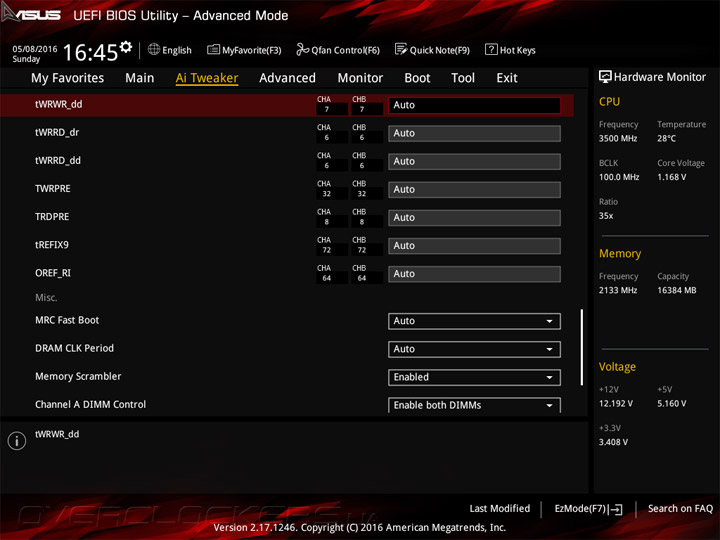Click the +5V 5.160 V reading
This screenshot has width=720, height=540.
[671, 403]
